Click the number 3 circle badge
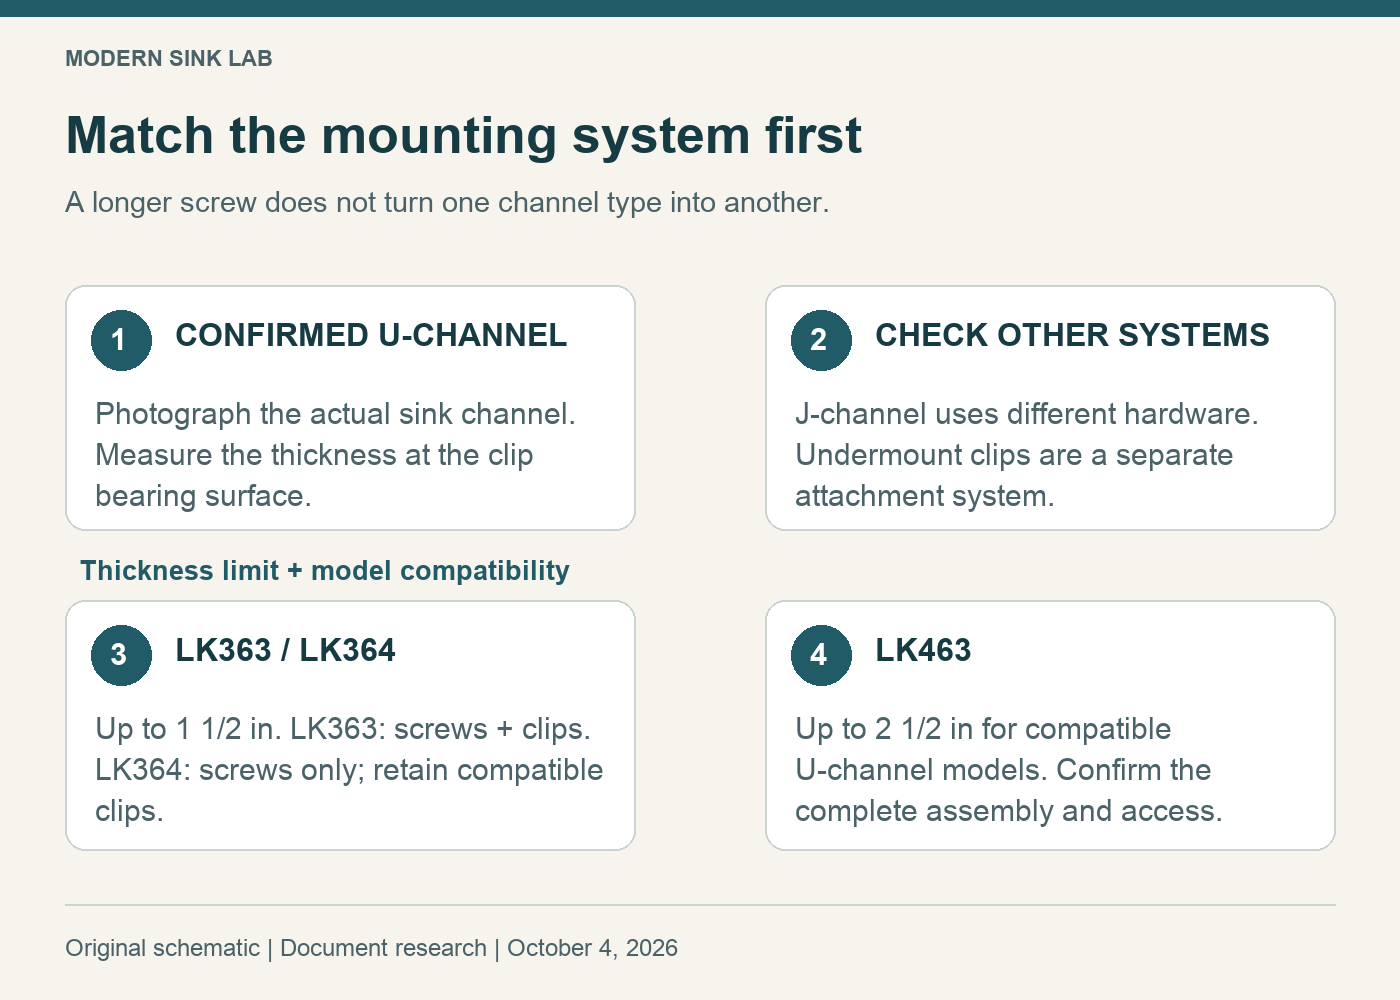Image resolution: width=1400 pixels, height=1000 pixels. point(121,655)
